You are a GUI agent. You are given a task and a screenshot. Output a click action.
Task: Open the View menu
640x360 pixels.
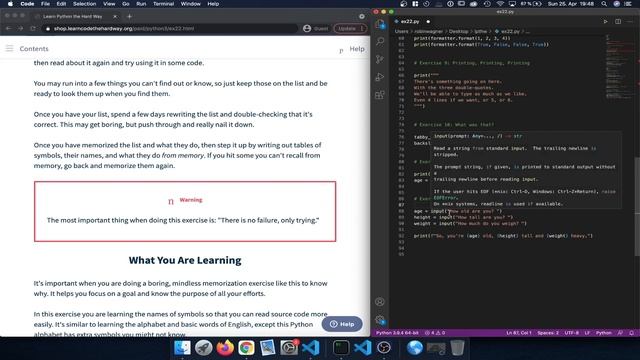tap(109, 4)
